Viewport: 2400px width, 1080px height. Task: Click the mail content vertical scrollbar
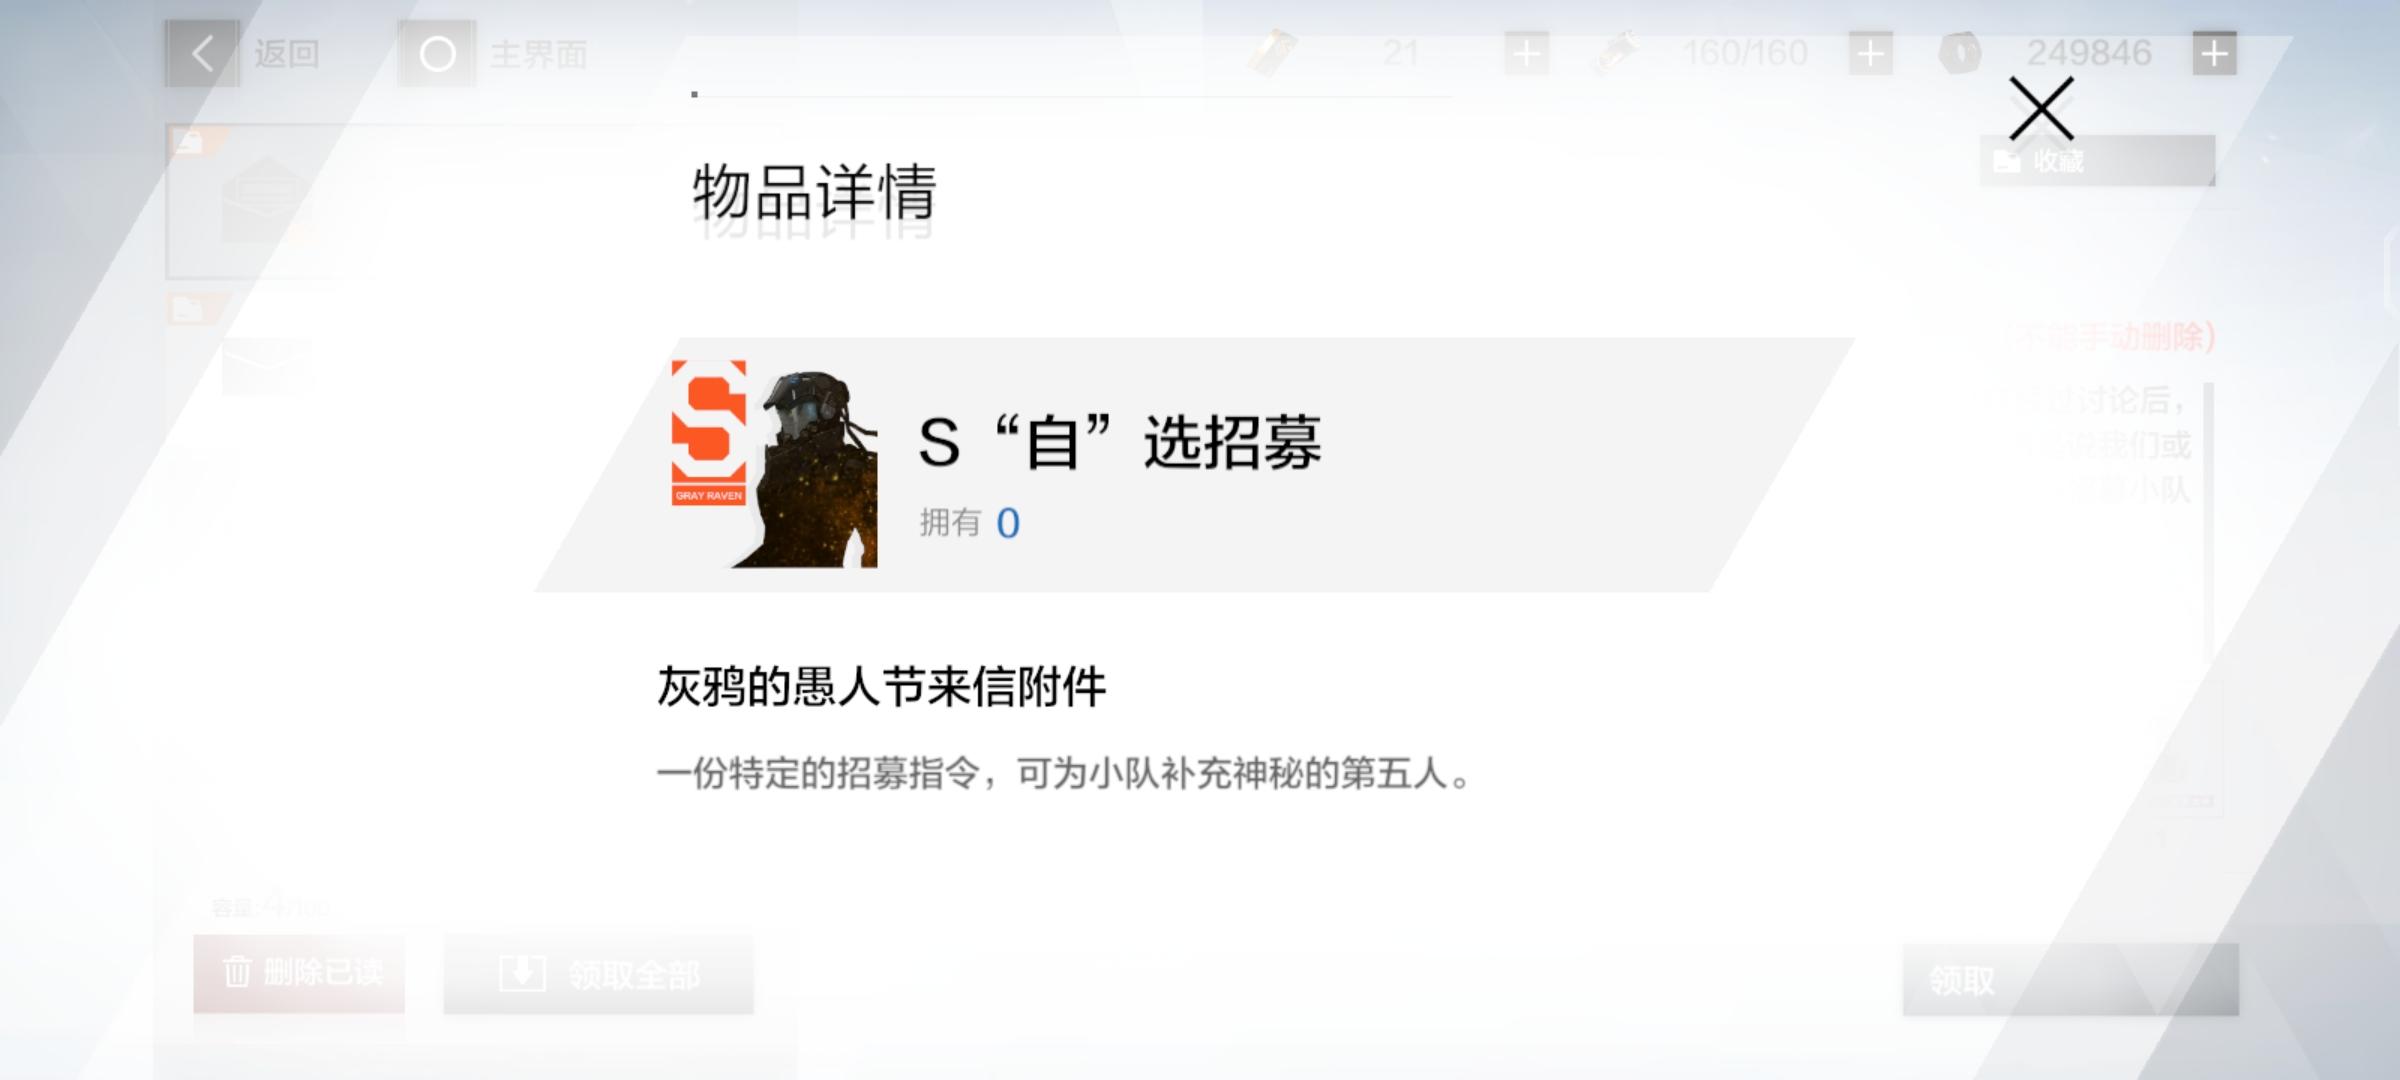(2208, 520)
